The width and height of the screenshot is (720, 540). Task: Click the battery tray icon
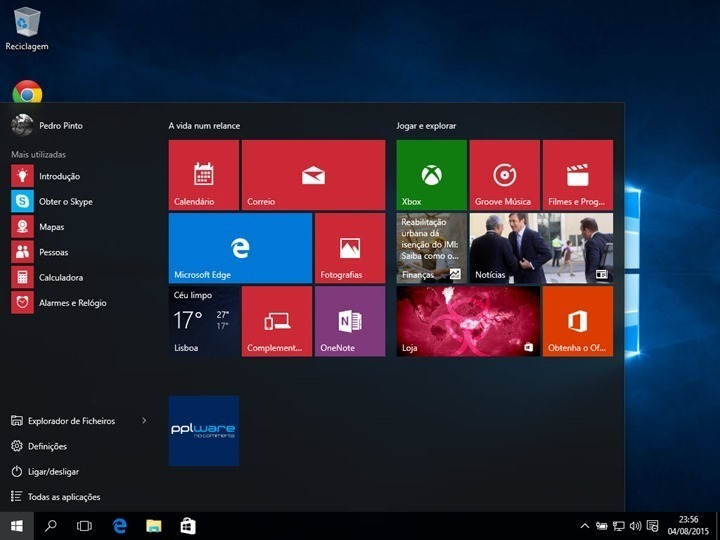(602, 526)
